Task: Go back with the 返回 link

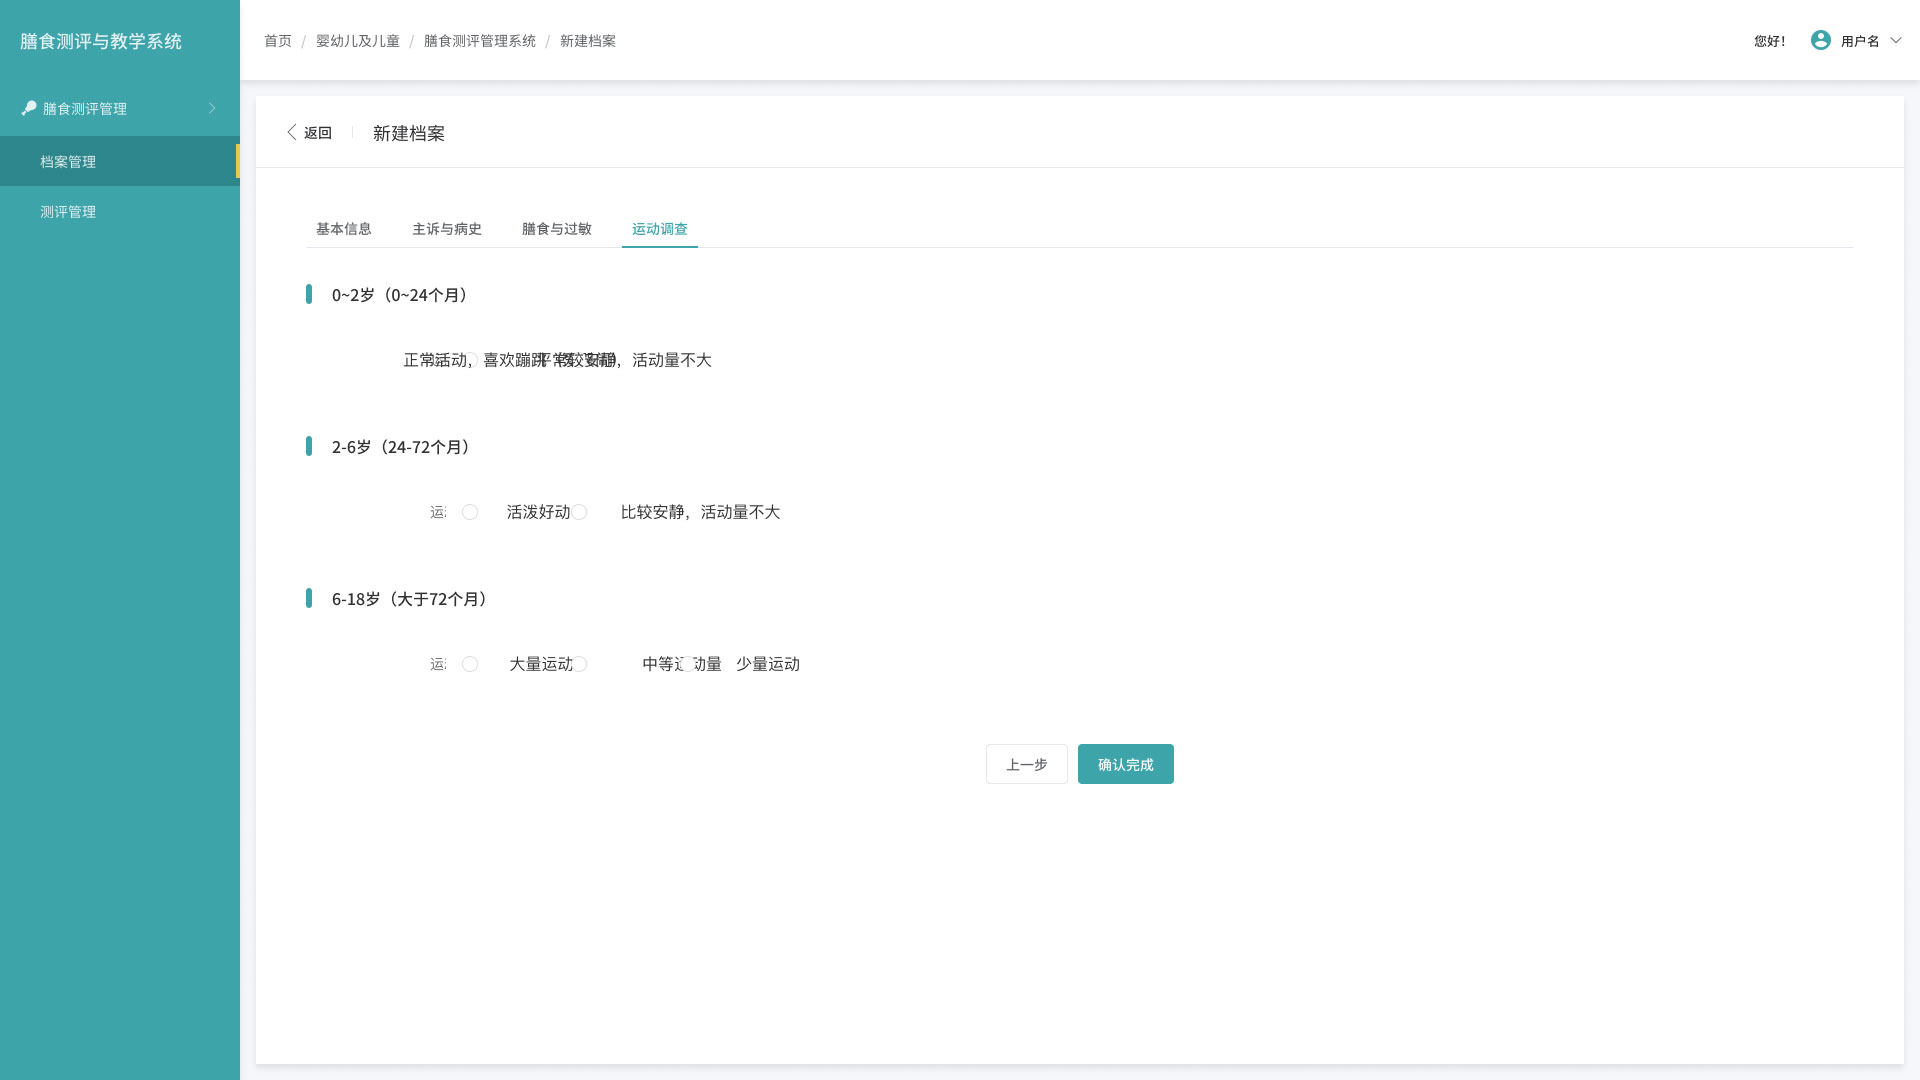Action: click(318, 132)
